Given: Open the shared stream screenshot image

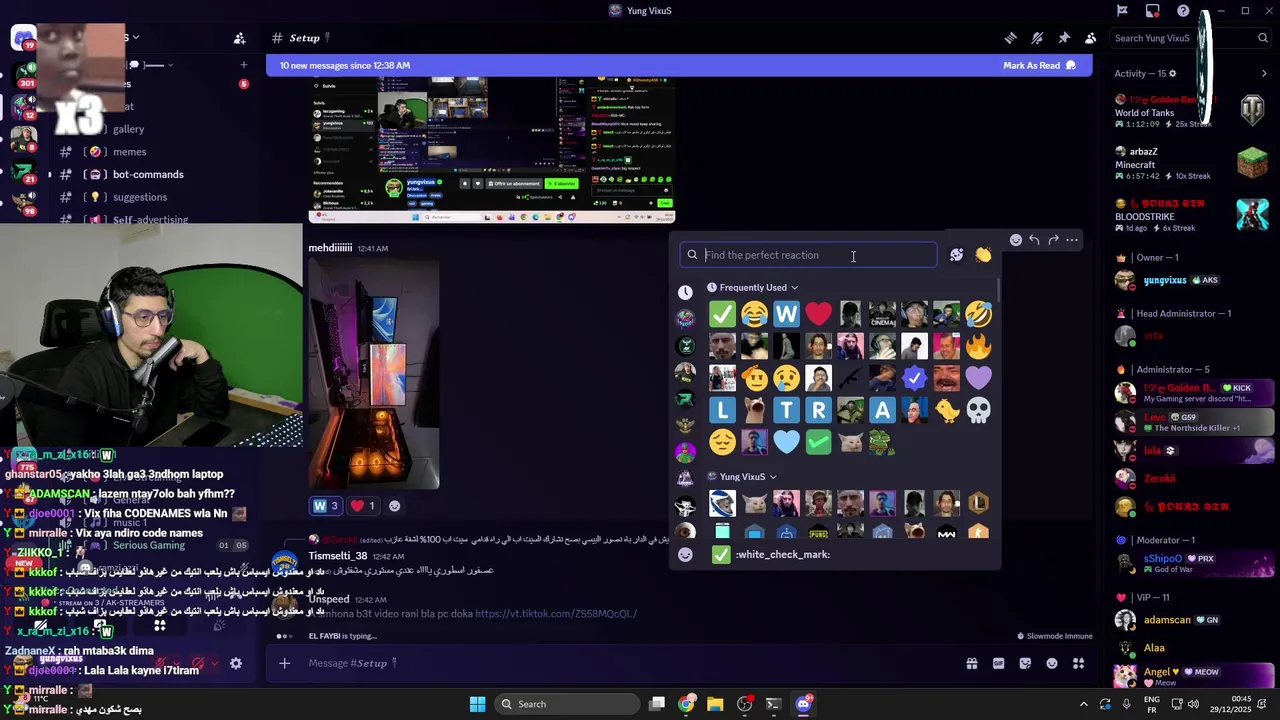Looking at the screenshot, I should (492, 150).
